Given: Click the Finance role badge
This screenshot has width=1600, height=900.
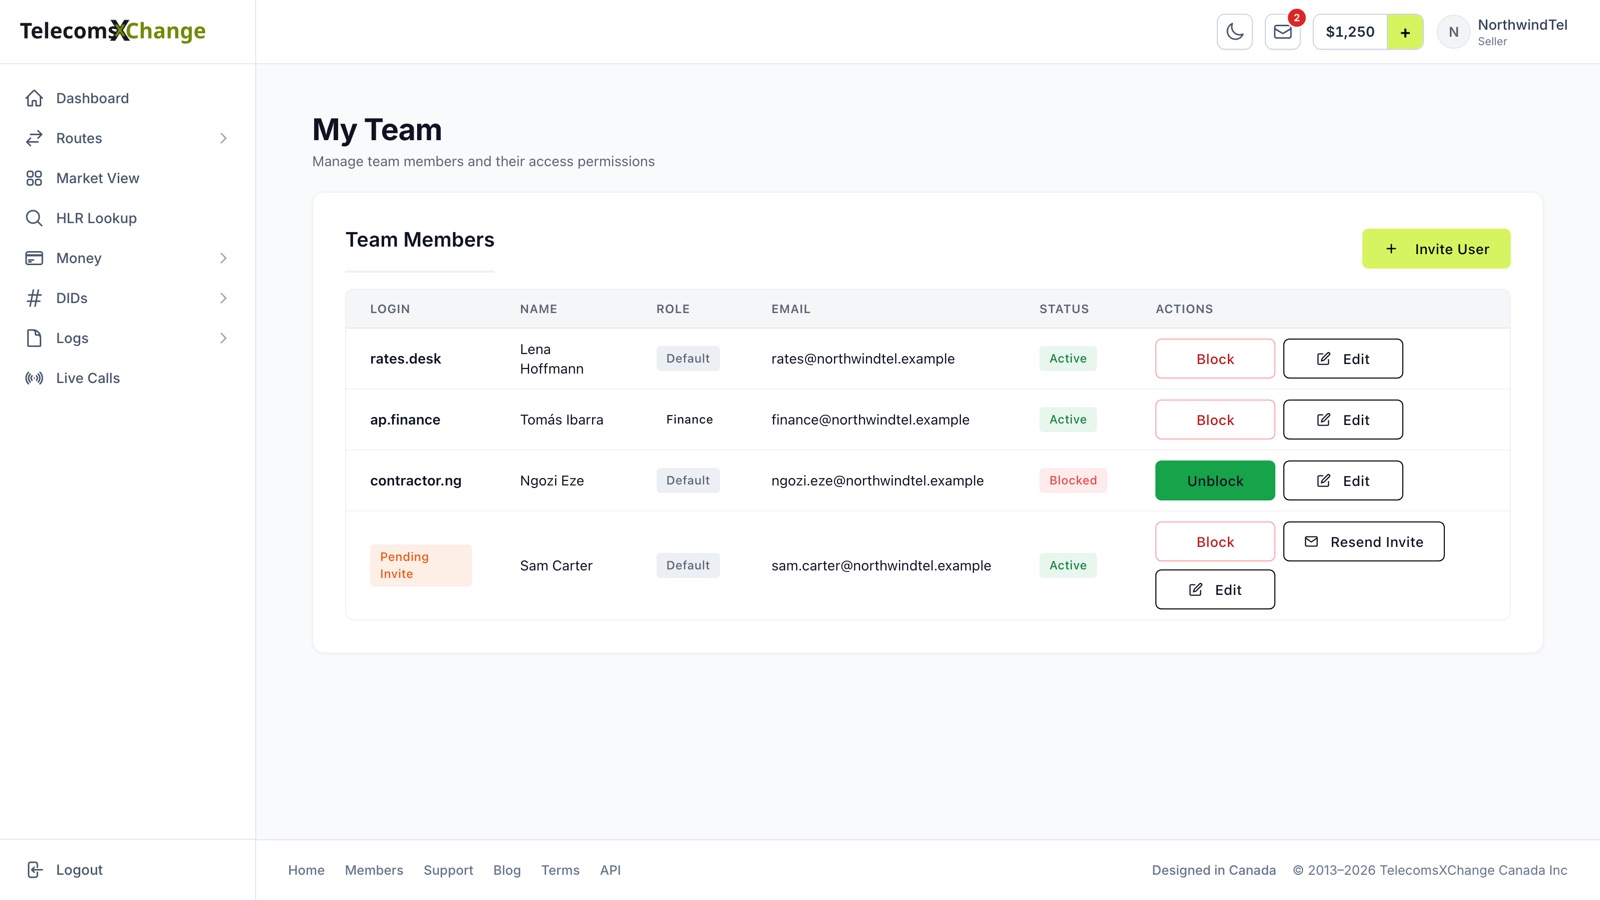Looking at the screenshot, I should (689, 420).
